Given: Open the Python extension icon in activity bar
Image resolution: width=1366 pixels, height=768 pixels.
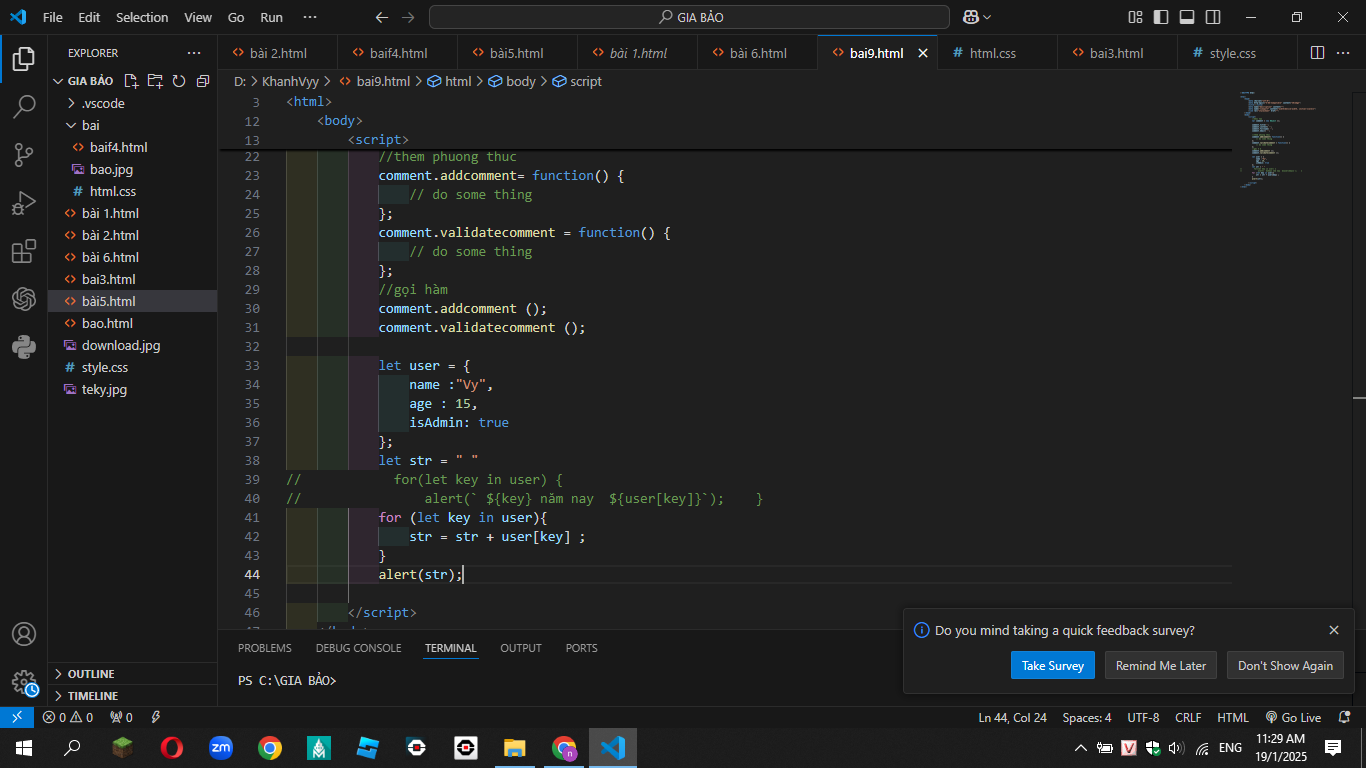Looking at the screenshot, I should [x=24, y=347].
